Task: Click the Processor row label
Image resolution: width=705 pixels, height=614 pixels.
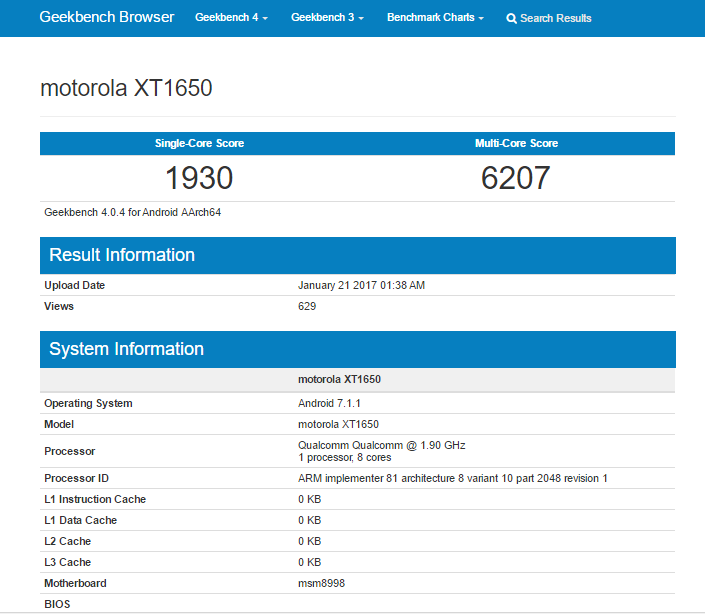Action: (70, 451)
